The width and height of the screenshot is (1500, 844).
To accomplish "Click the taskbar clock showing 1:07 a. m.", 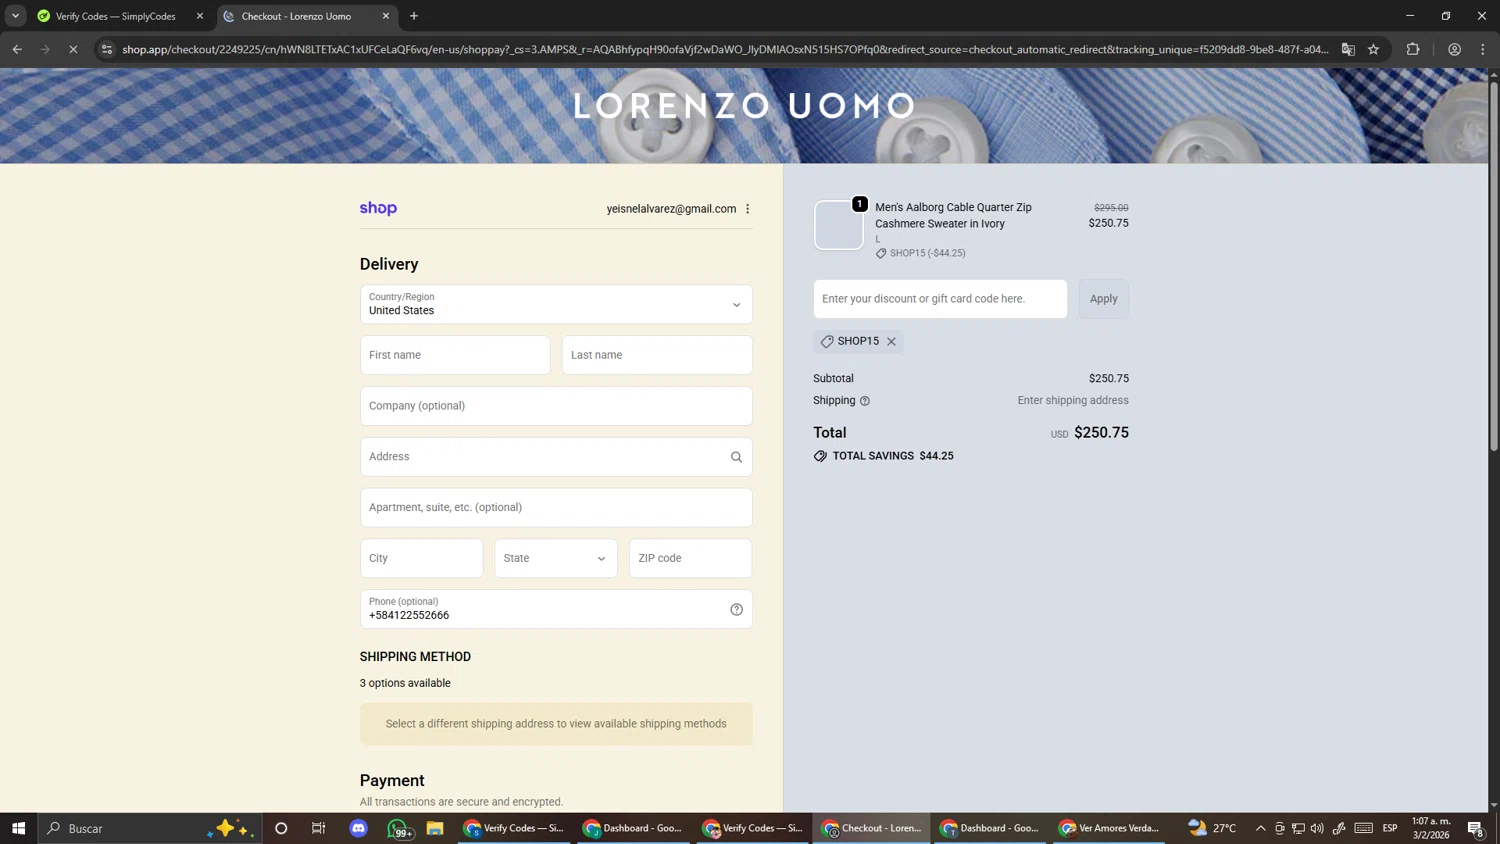I will tap(1430, 828).
